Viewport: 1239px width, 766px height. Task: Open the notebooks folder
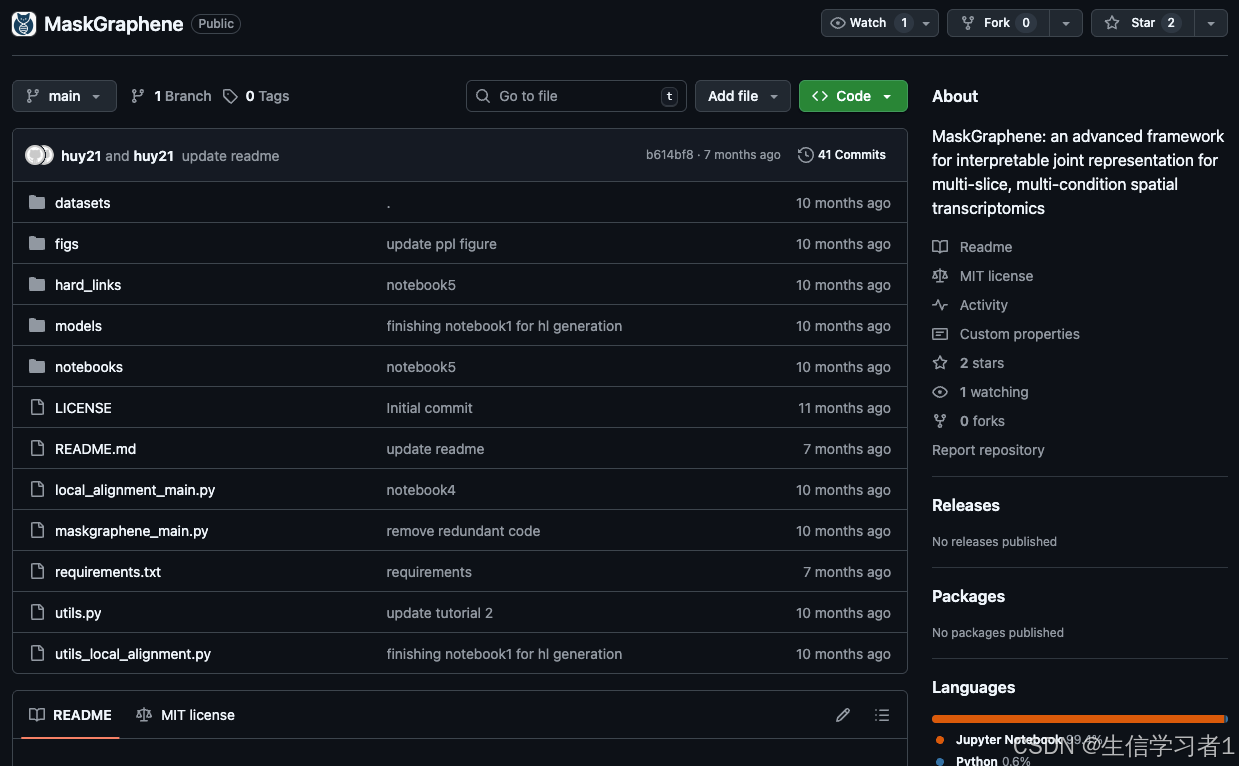89,367
